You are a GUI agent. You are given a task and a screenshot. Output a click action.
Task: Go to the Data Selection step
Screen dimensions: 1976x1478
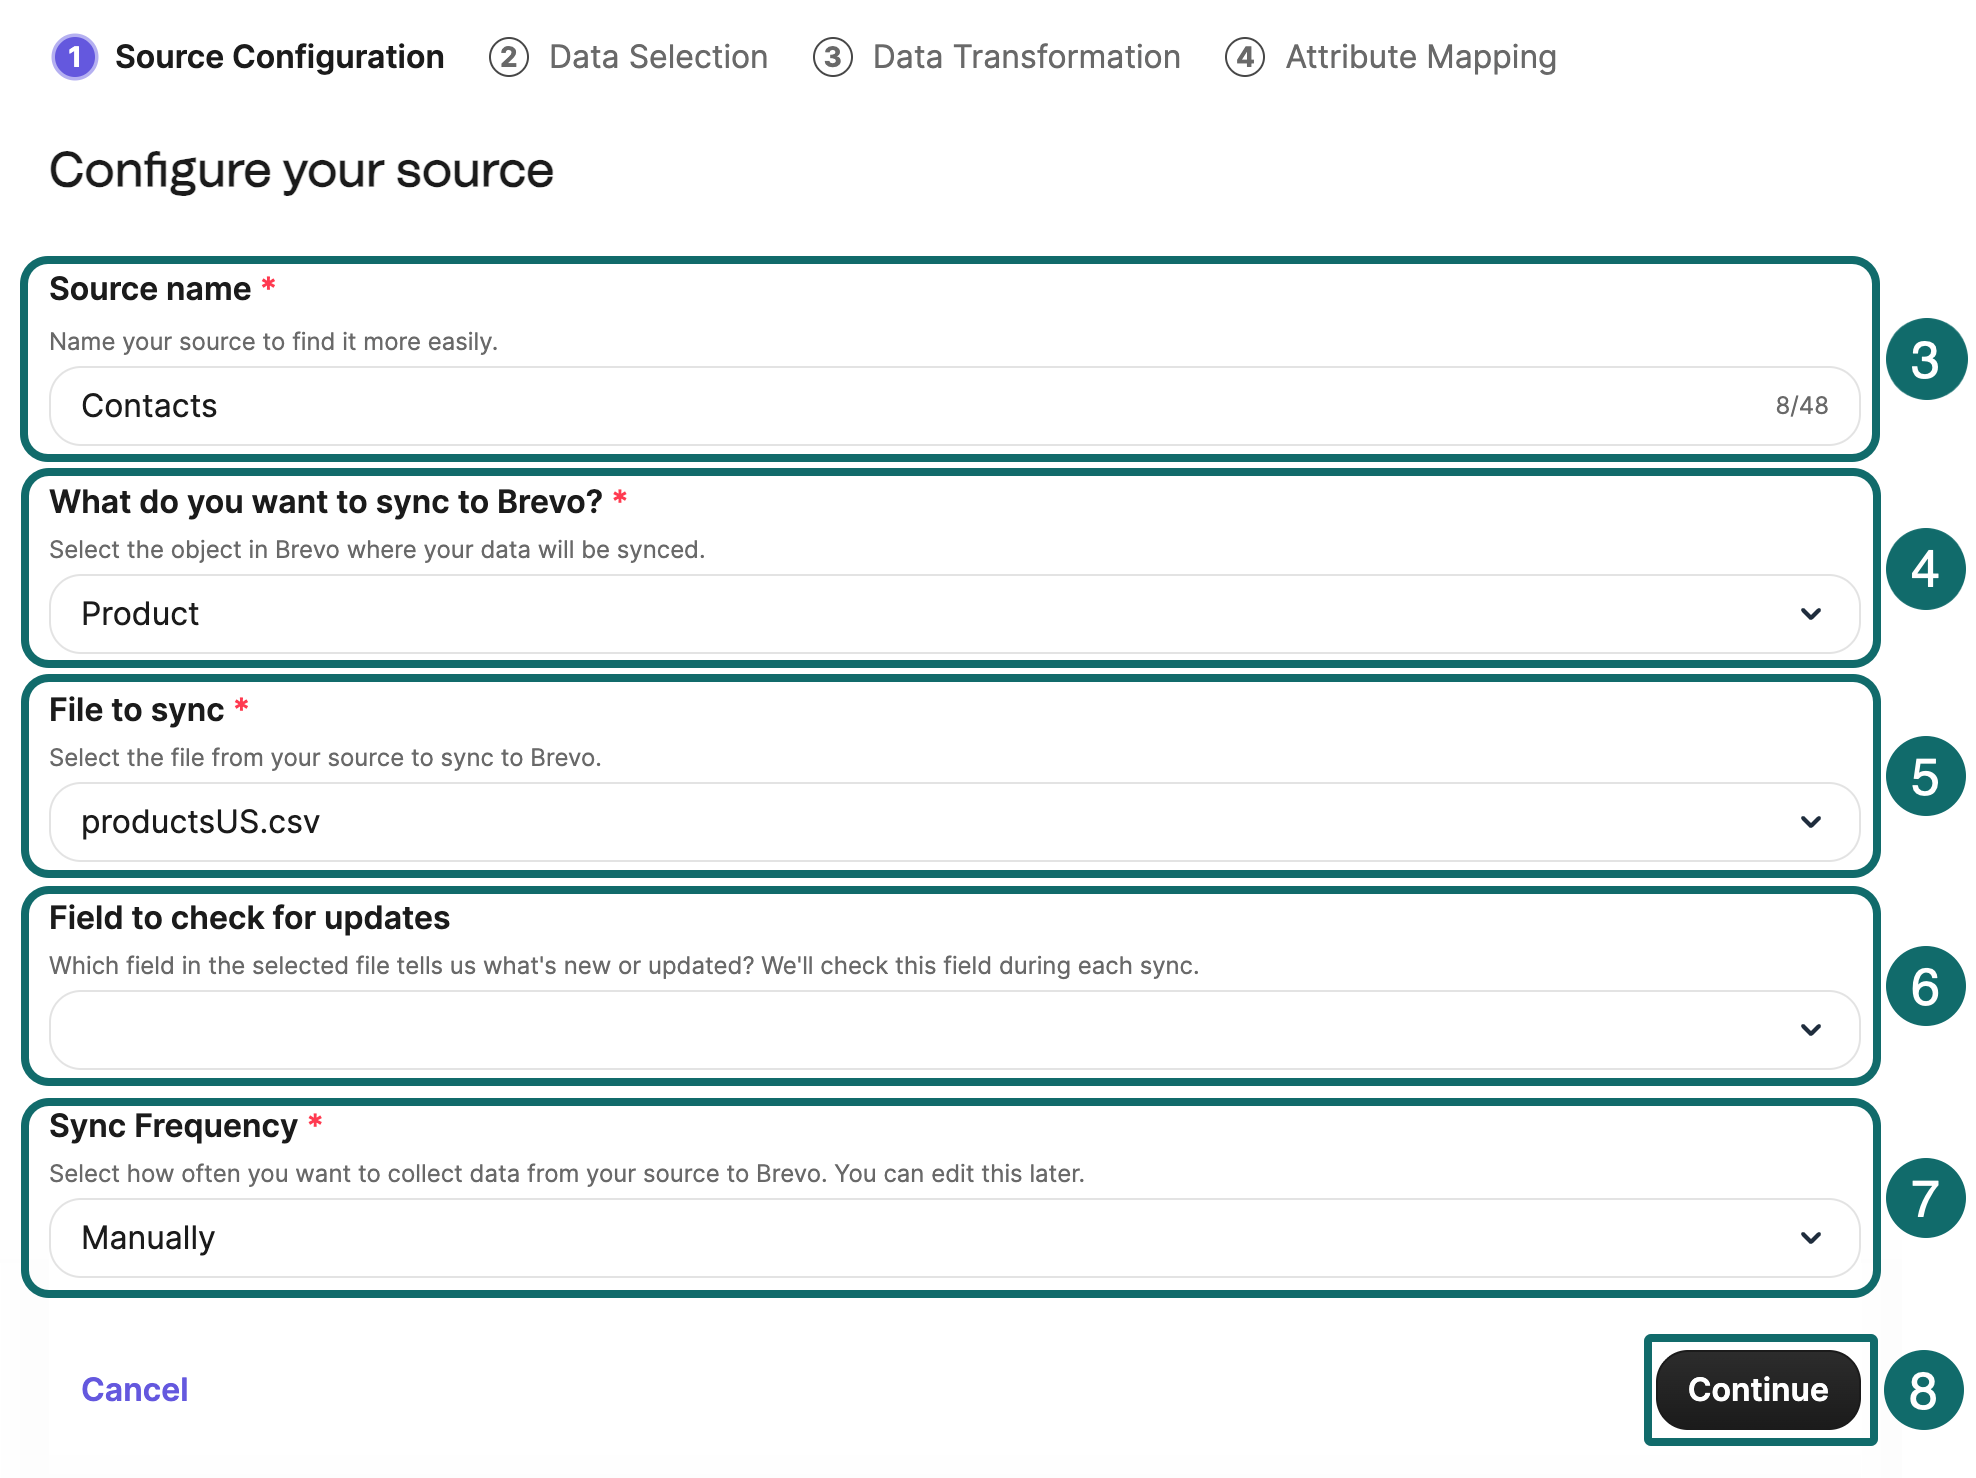click(658, 57)
